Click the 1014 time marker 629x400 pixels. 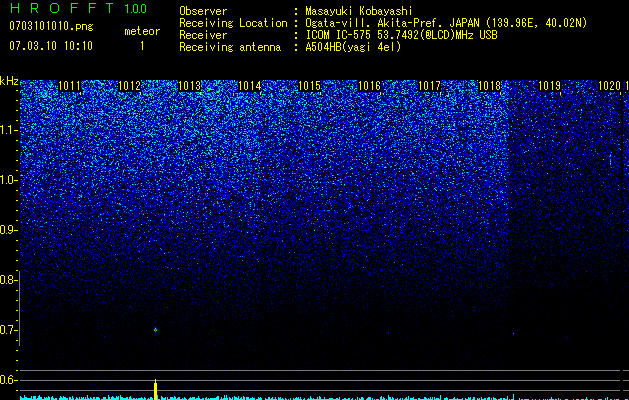point(250,86)
